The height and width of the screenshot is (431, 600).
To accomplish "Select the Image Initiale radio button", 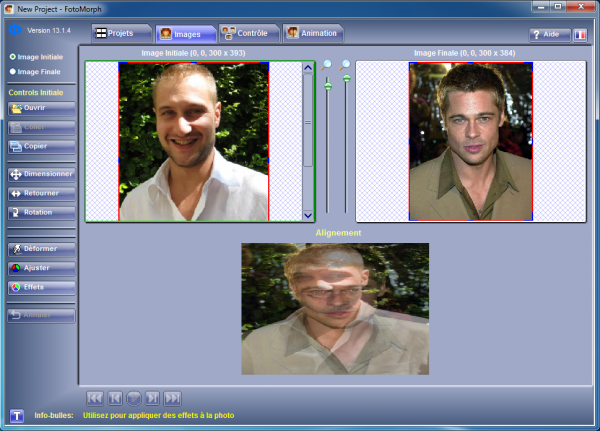I will 13,57.
